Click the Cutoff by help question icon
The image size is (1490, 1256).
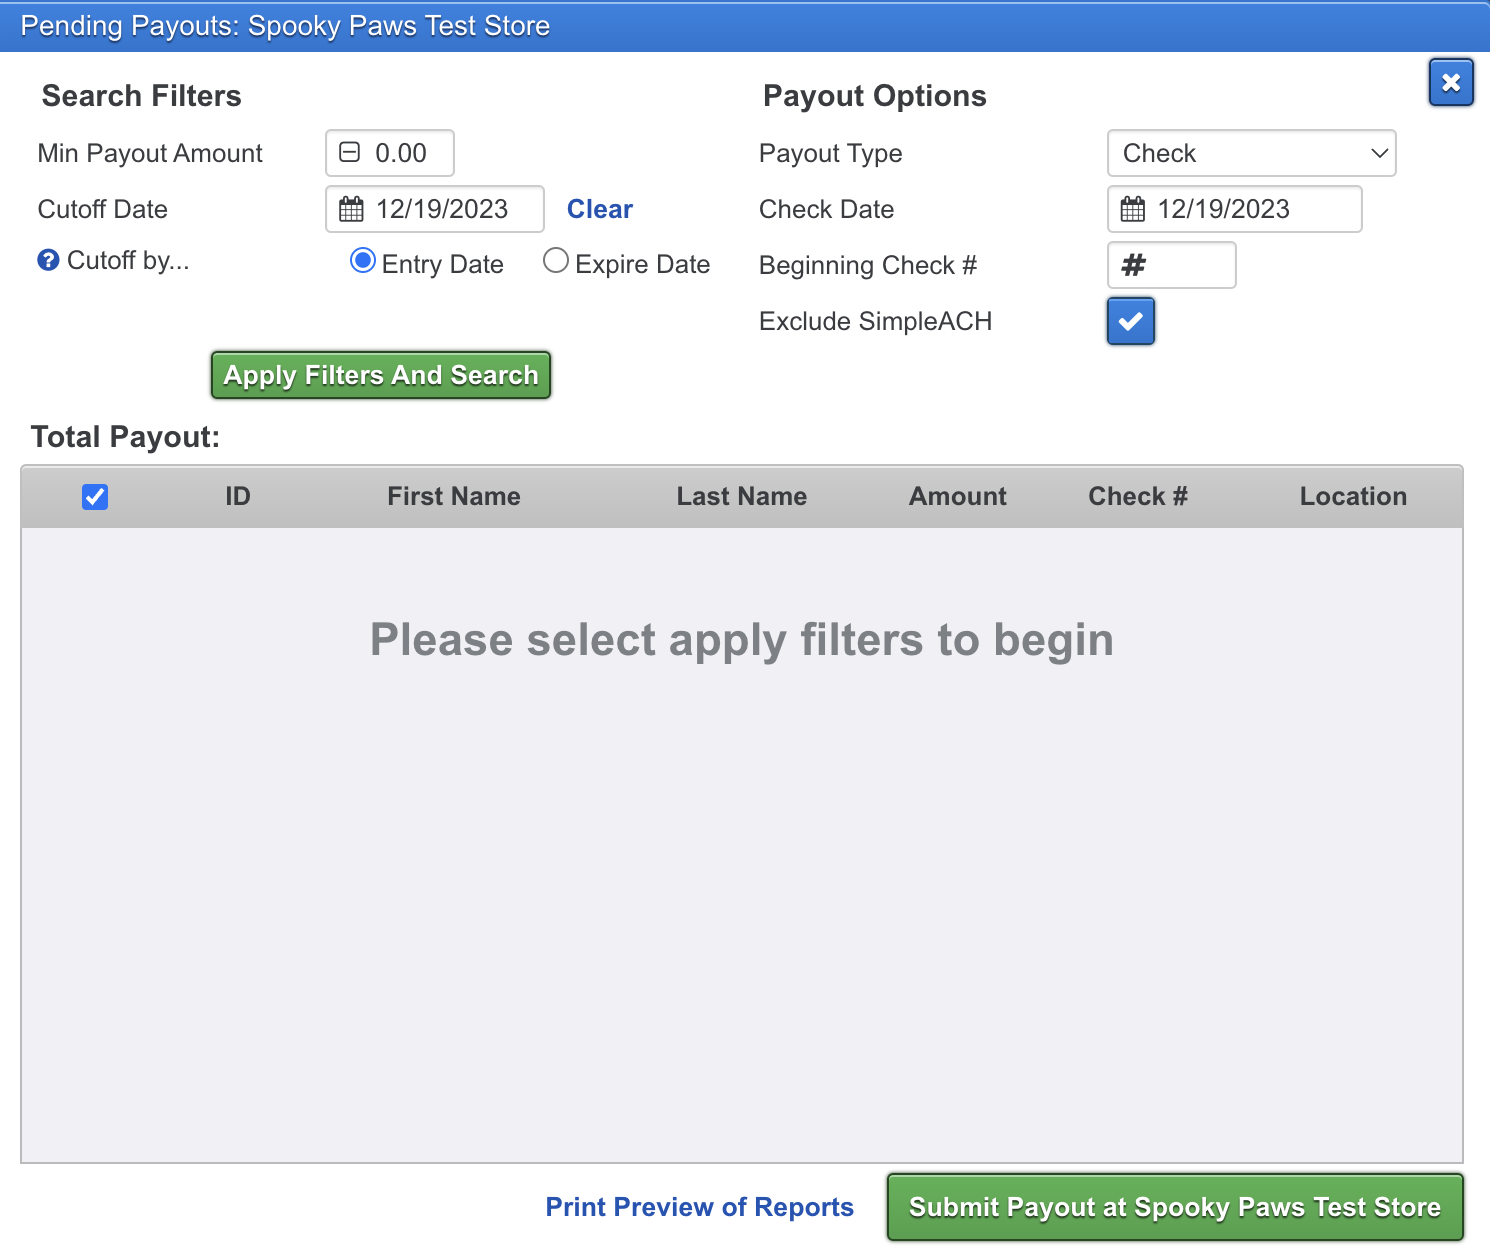48,261
